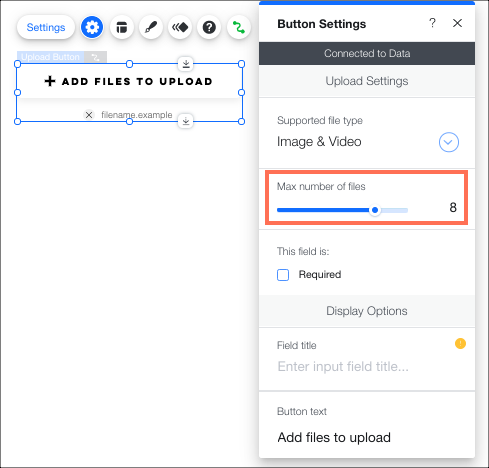
Task: Open the green connect to data icon
Action: [239, 27]
